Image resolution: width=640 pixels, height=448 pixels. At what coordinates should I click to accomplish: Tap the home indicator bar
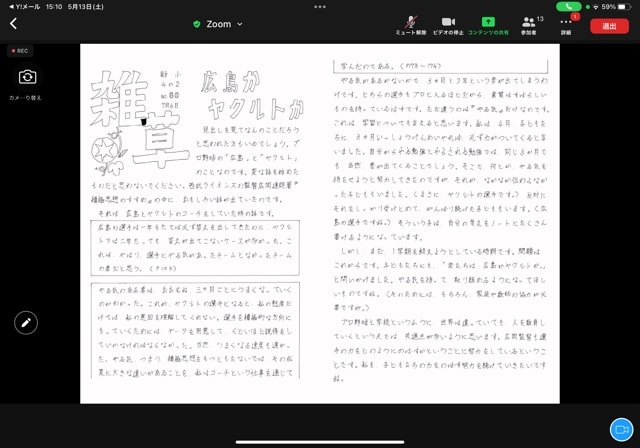tap(320, 442)
